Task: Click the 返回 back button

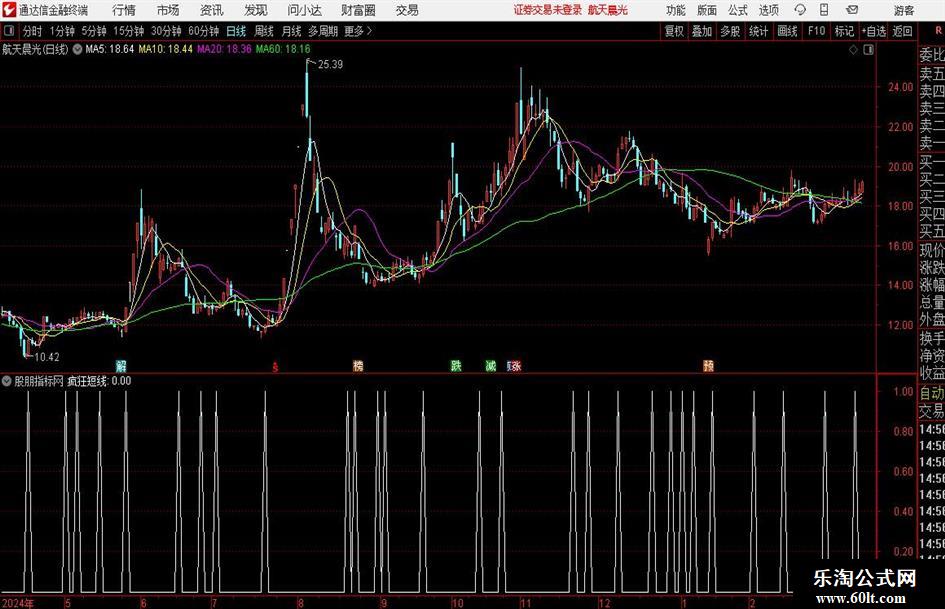Action: coord(902,31)
